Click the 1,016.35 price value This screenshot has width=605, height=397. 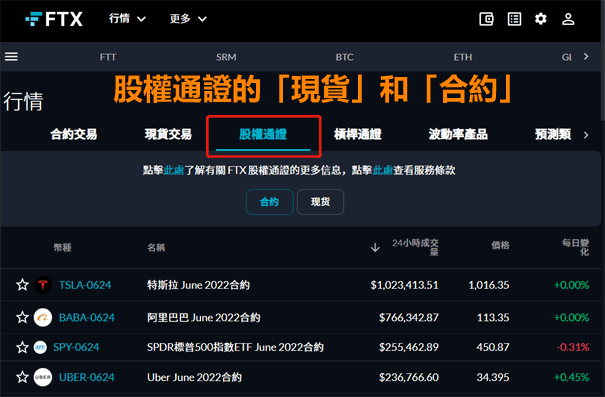(x=489, y=285)
